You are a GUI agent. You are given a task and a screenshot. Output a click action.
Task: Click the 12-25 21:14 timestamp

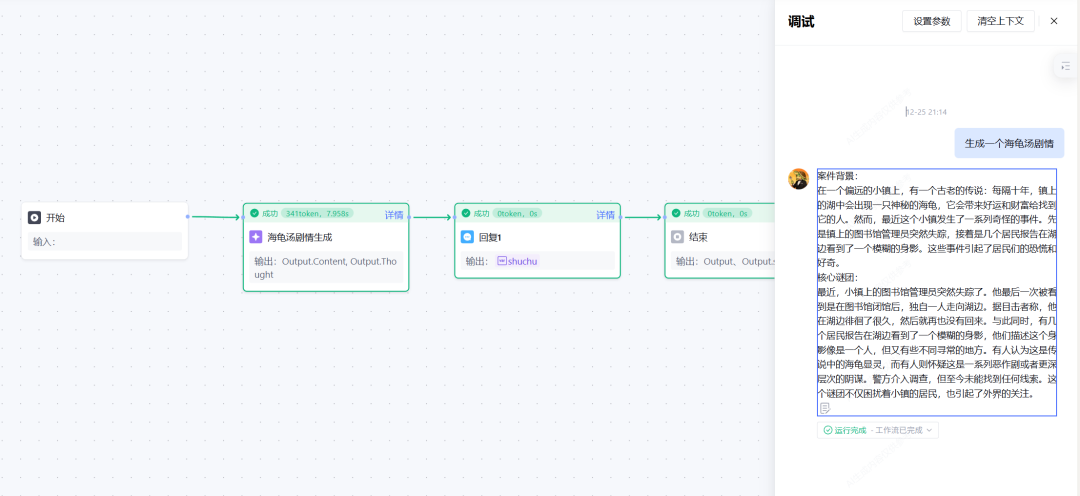pos(926,112)
